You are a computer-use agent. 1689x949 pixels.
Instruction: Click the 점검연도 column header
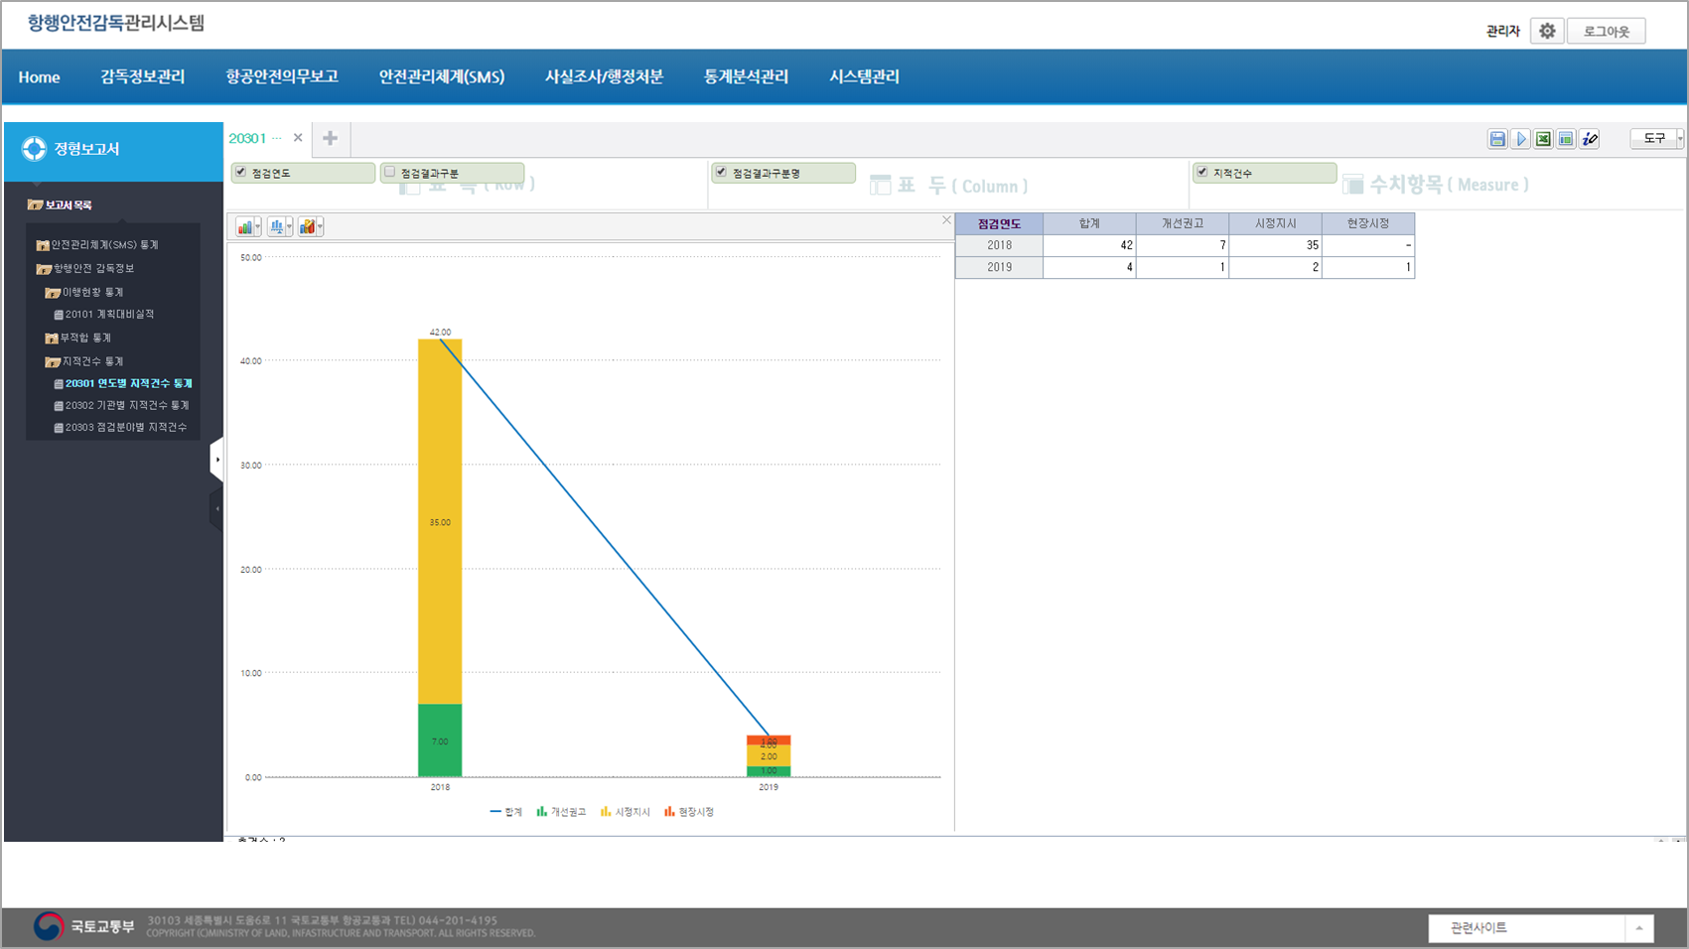[999, 224]
